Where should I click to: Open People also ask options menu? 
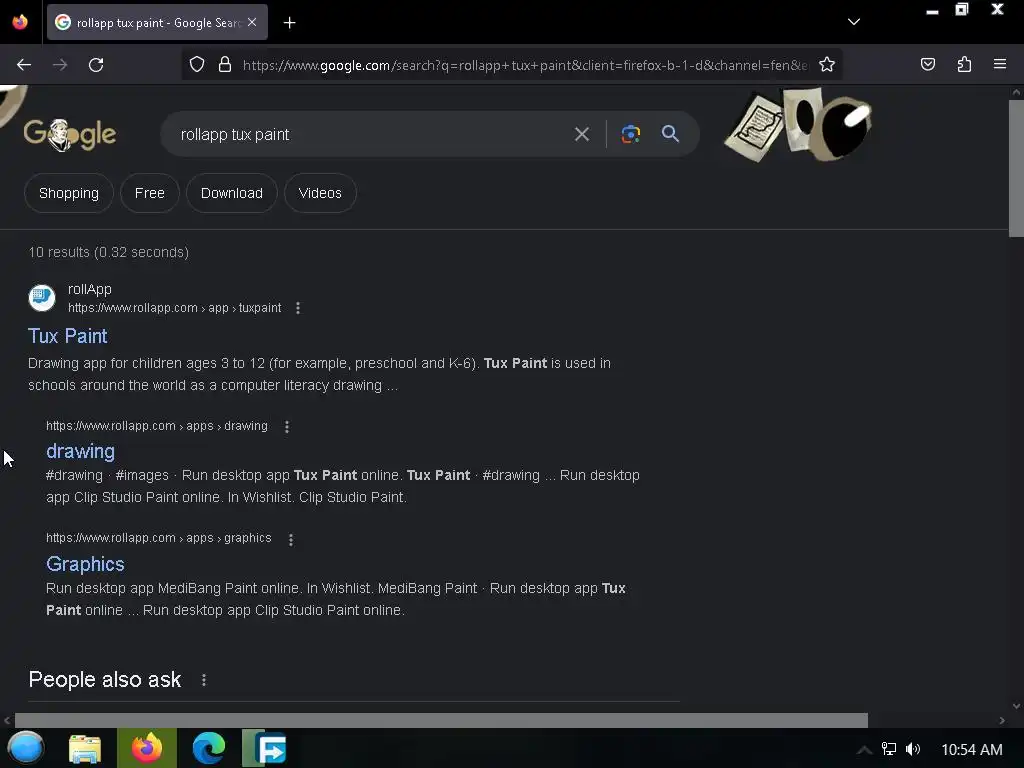204,680
